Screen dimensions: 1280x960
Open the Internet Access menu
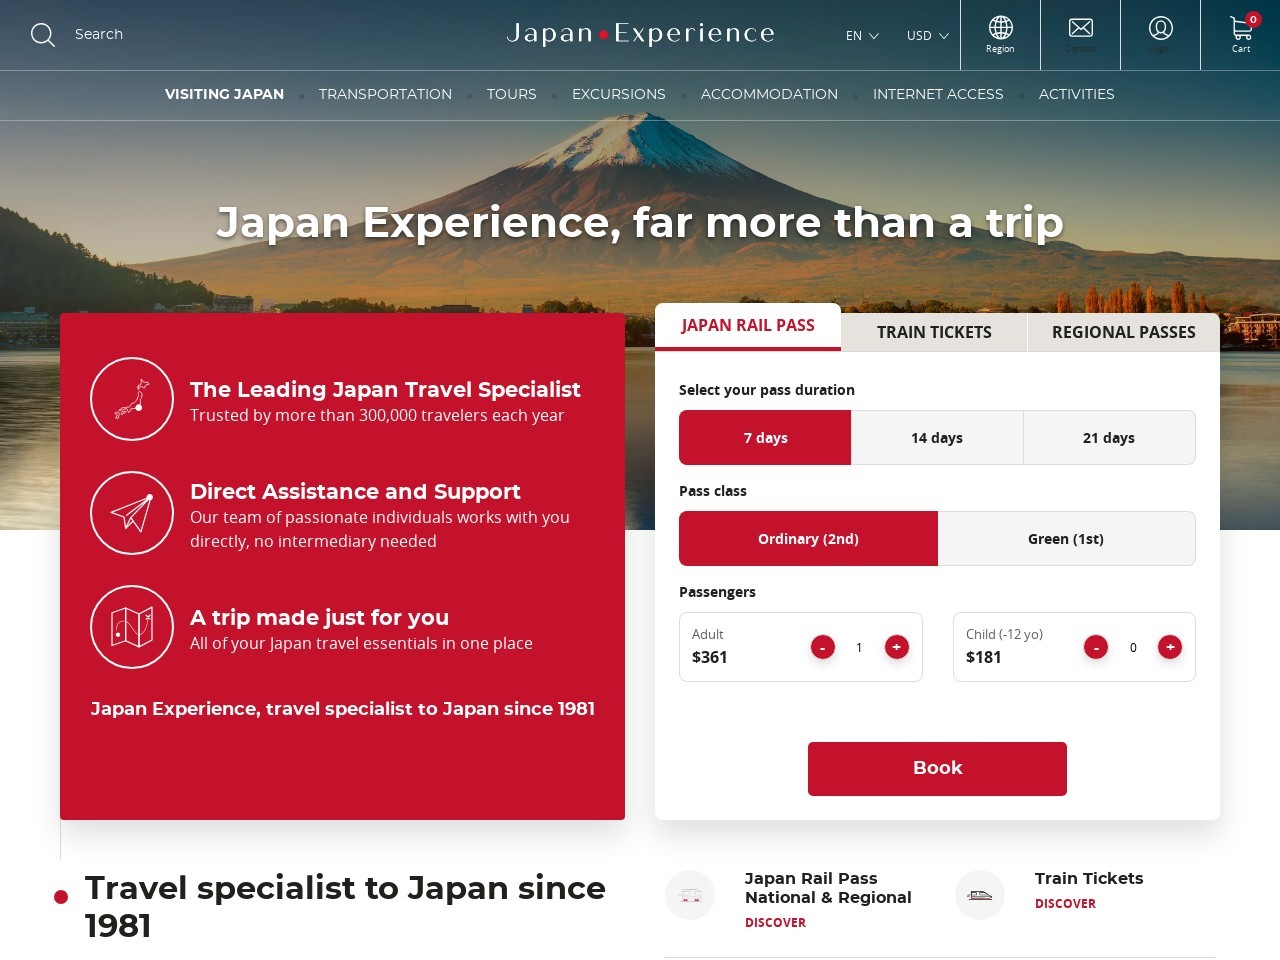coord(938,94)
